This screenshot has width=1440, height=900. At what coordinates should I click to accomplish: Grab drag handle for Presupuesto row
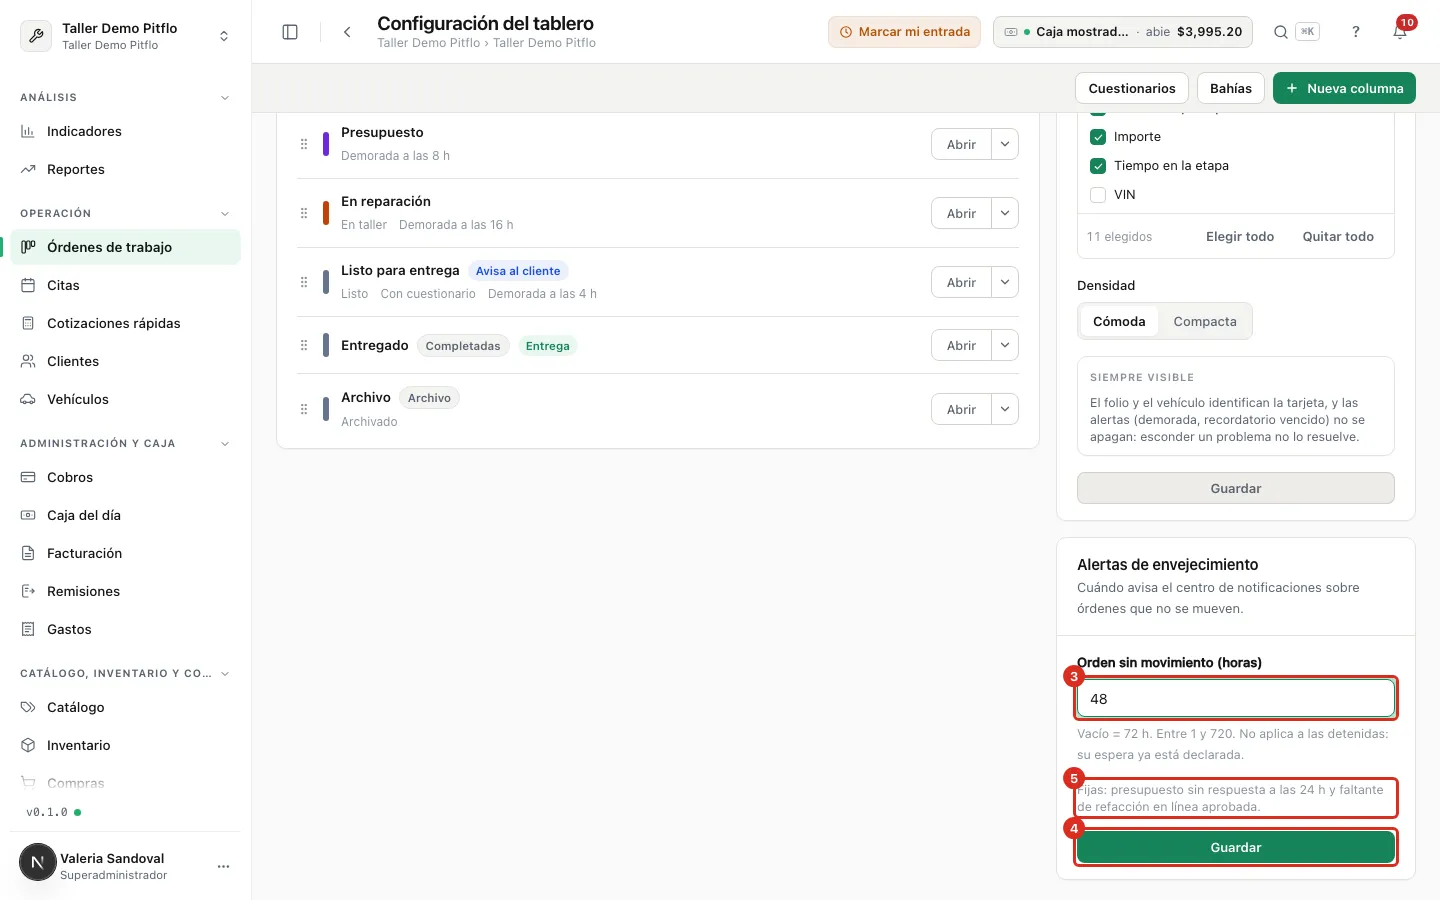point(304,144)
